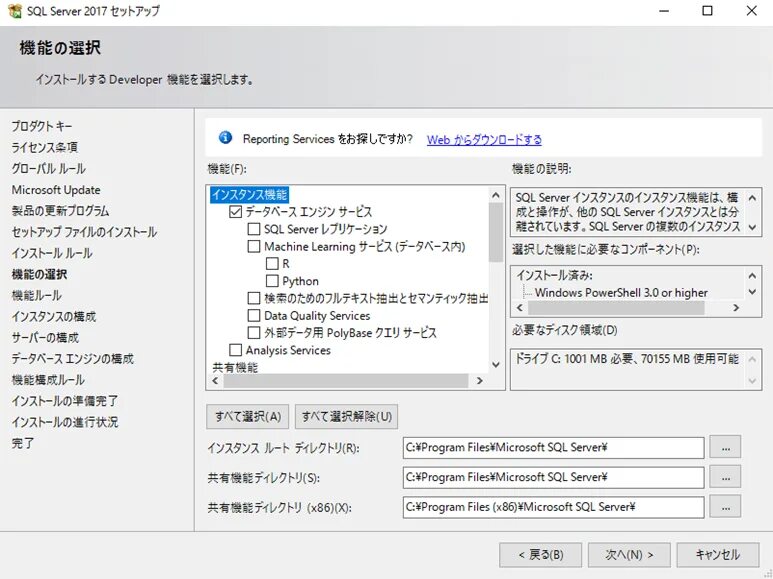
Task: Click the feature list scroll down arrow
Action: (x=496, y=365)
